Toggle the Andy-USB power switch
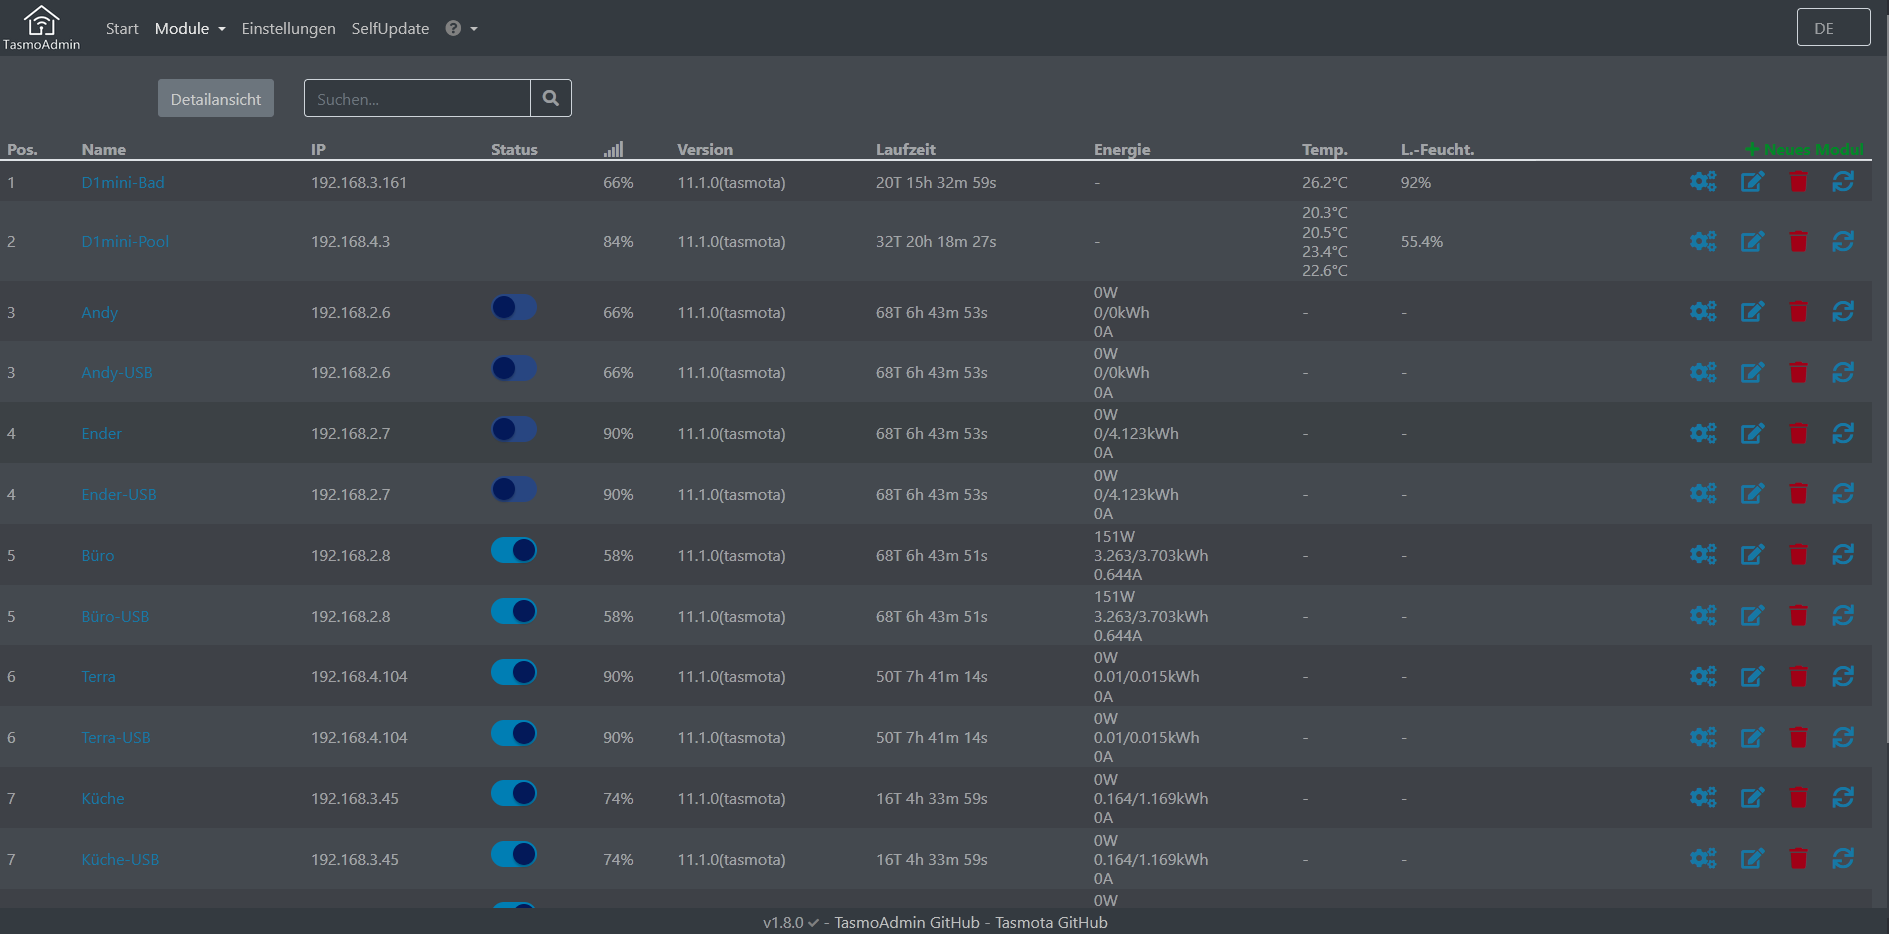Viewport: 1889px width, 934px height. pos(514,369)
